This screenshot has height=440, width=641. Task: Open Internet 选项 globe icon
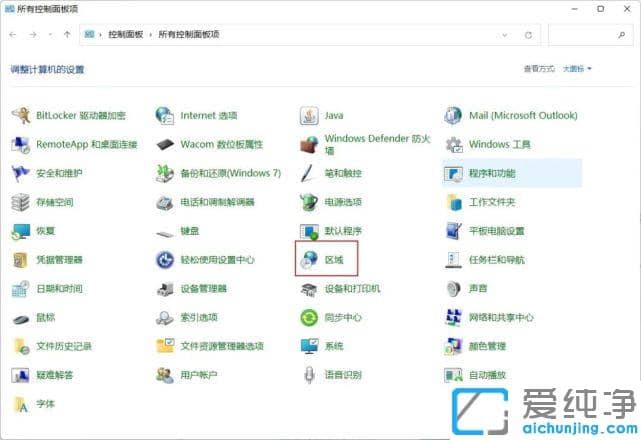point(165,116)
